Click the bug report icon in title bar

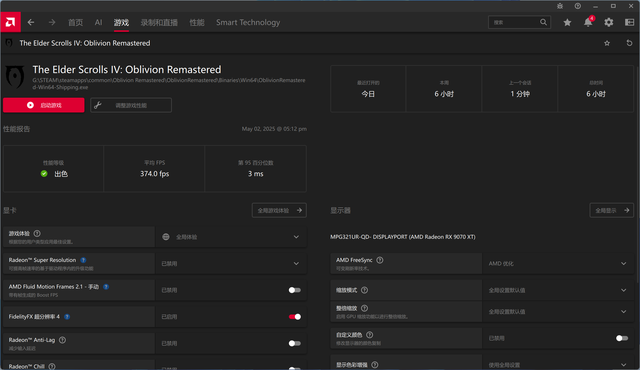(560, 6)
